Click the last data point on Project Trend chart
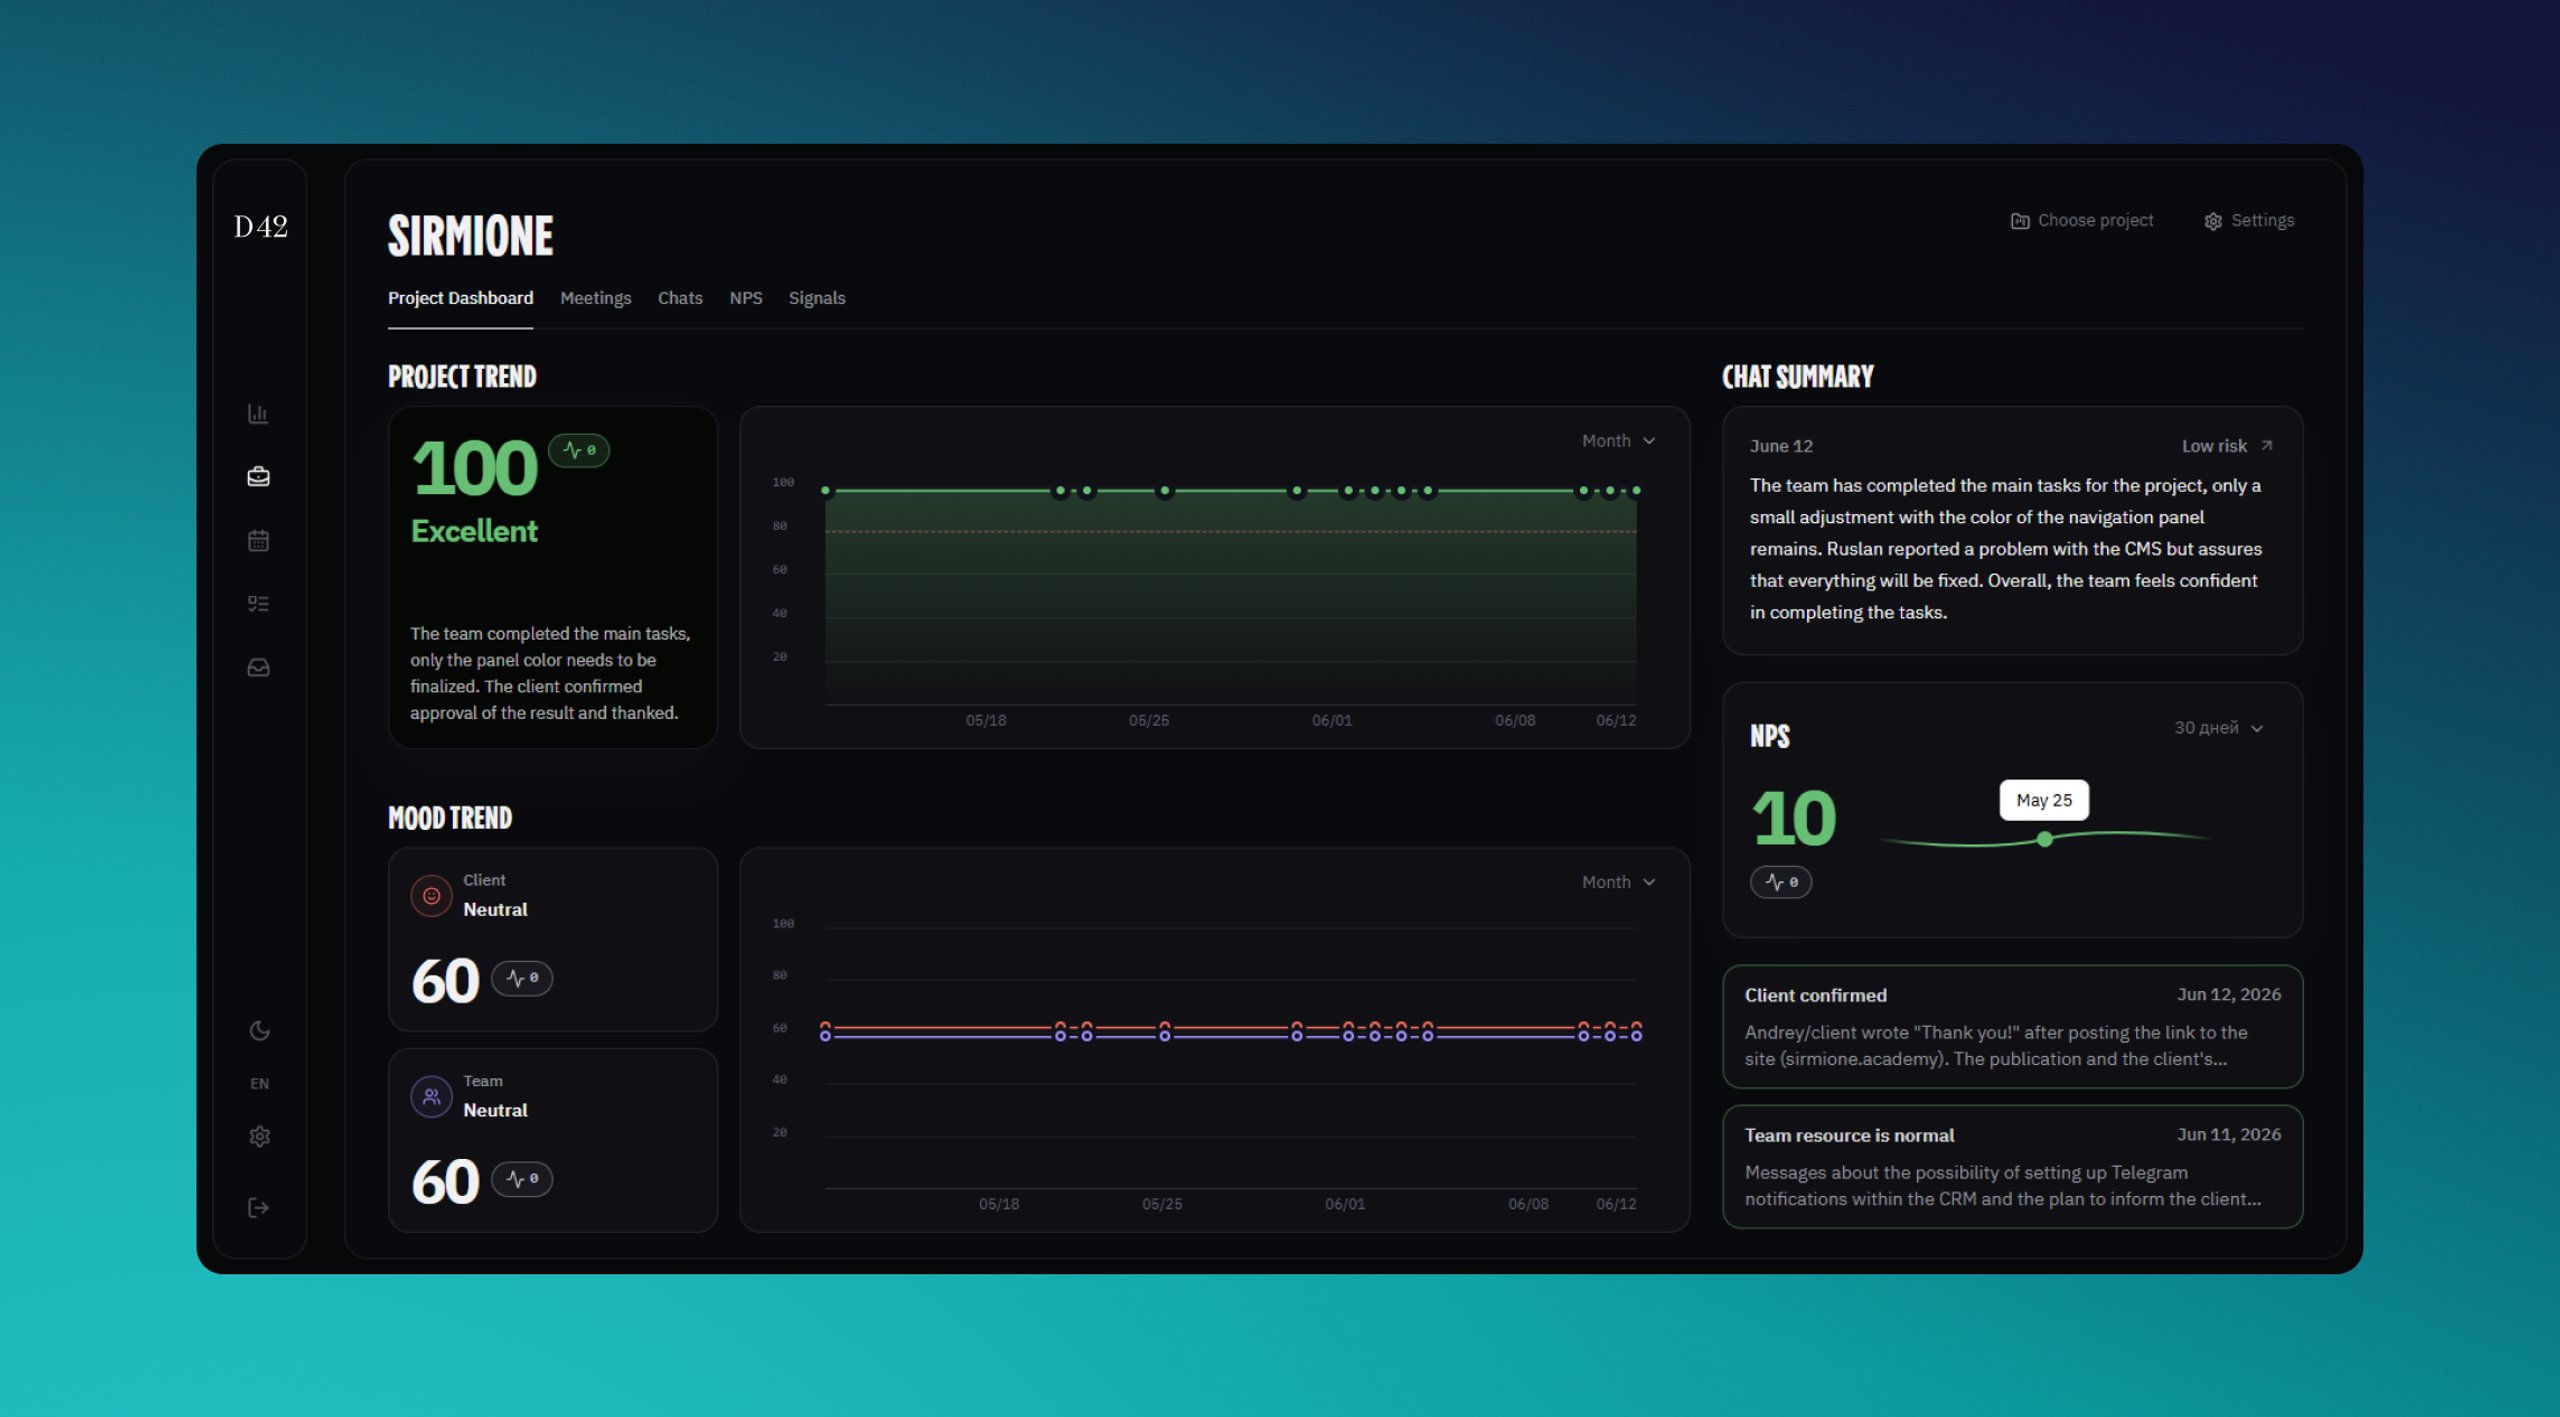 pyautogui.click(x=1636, y=490)
